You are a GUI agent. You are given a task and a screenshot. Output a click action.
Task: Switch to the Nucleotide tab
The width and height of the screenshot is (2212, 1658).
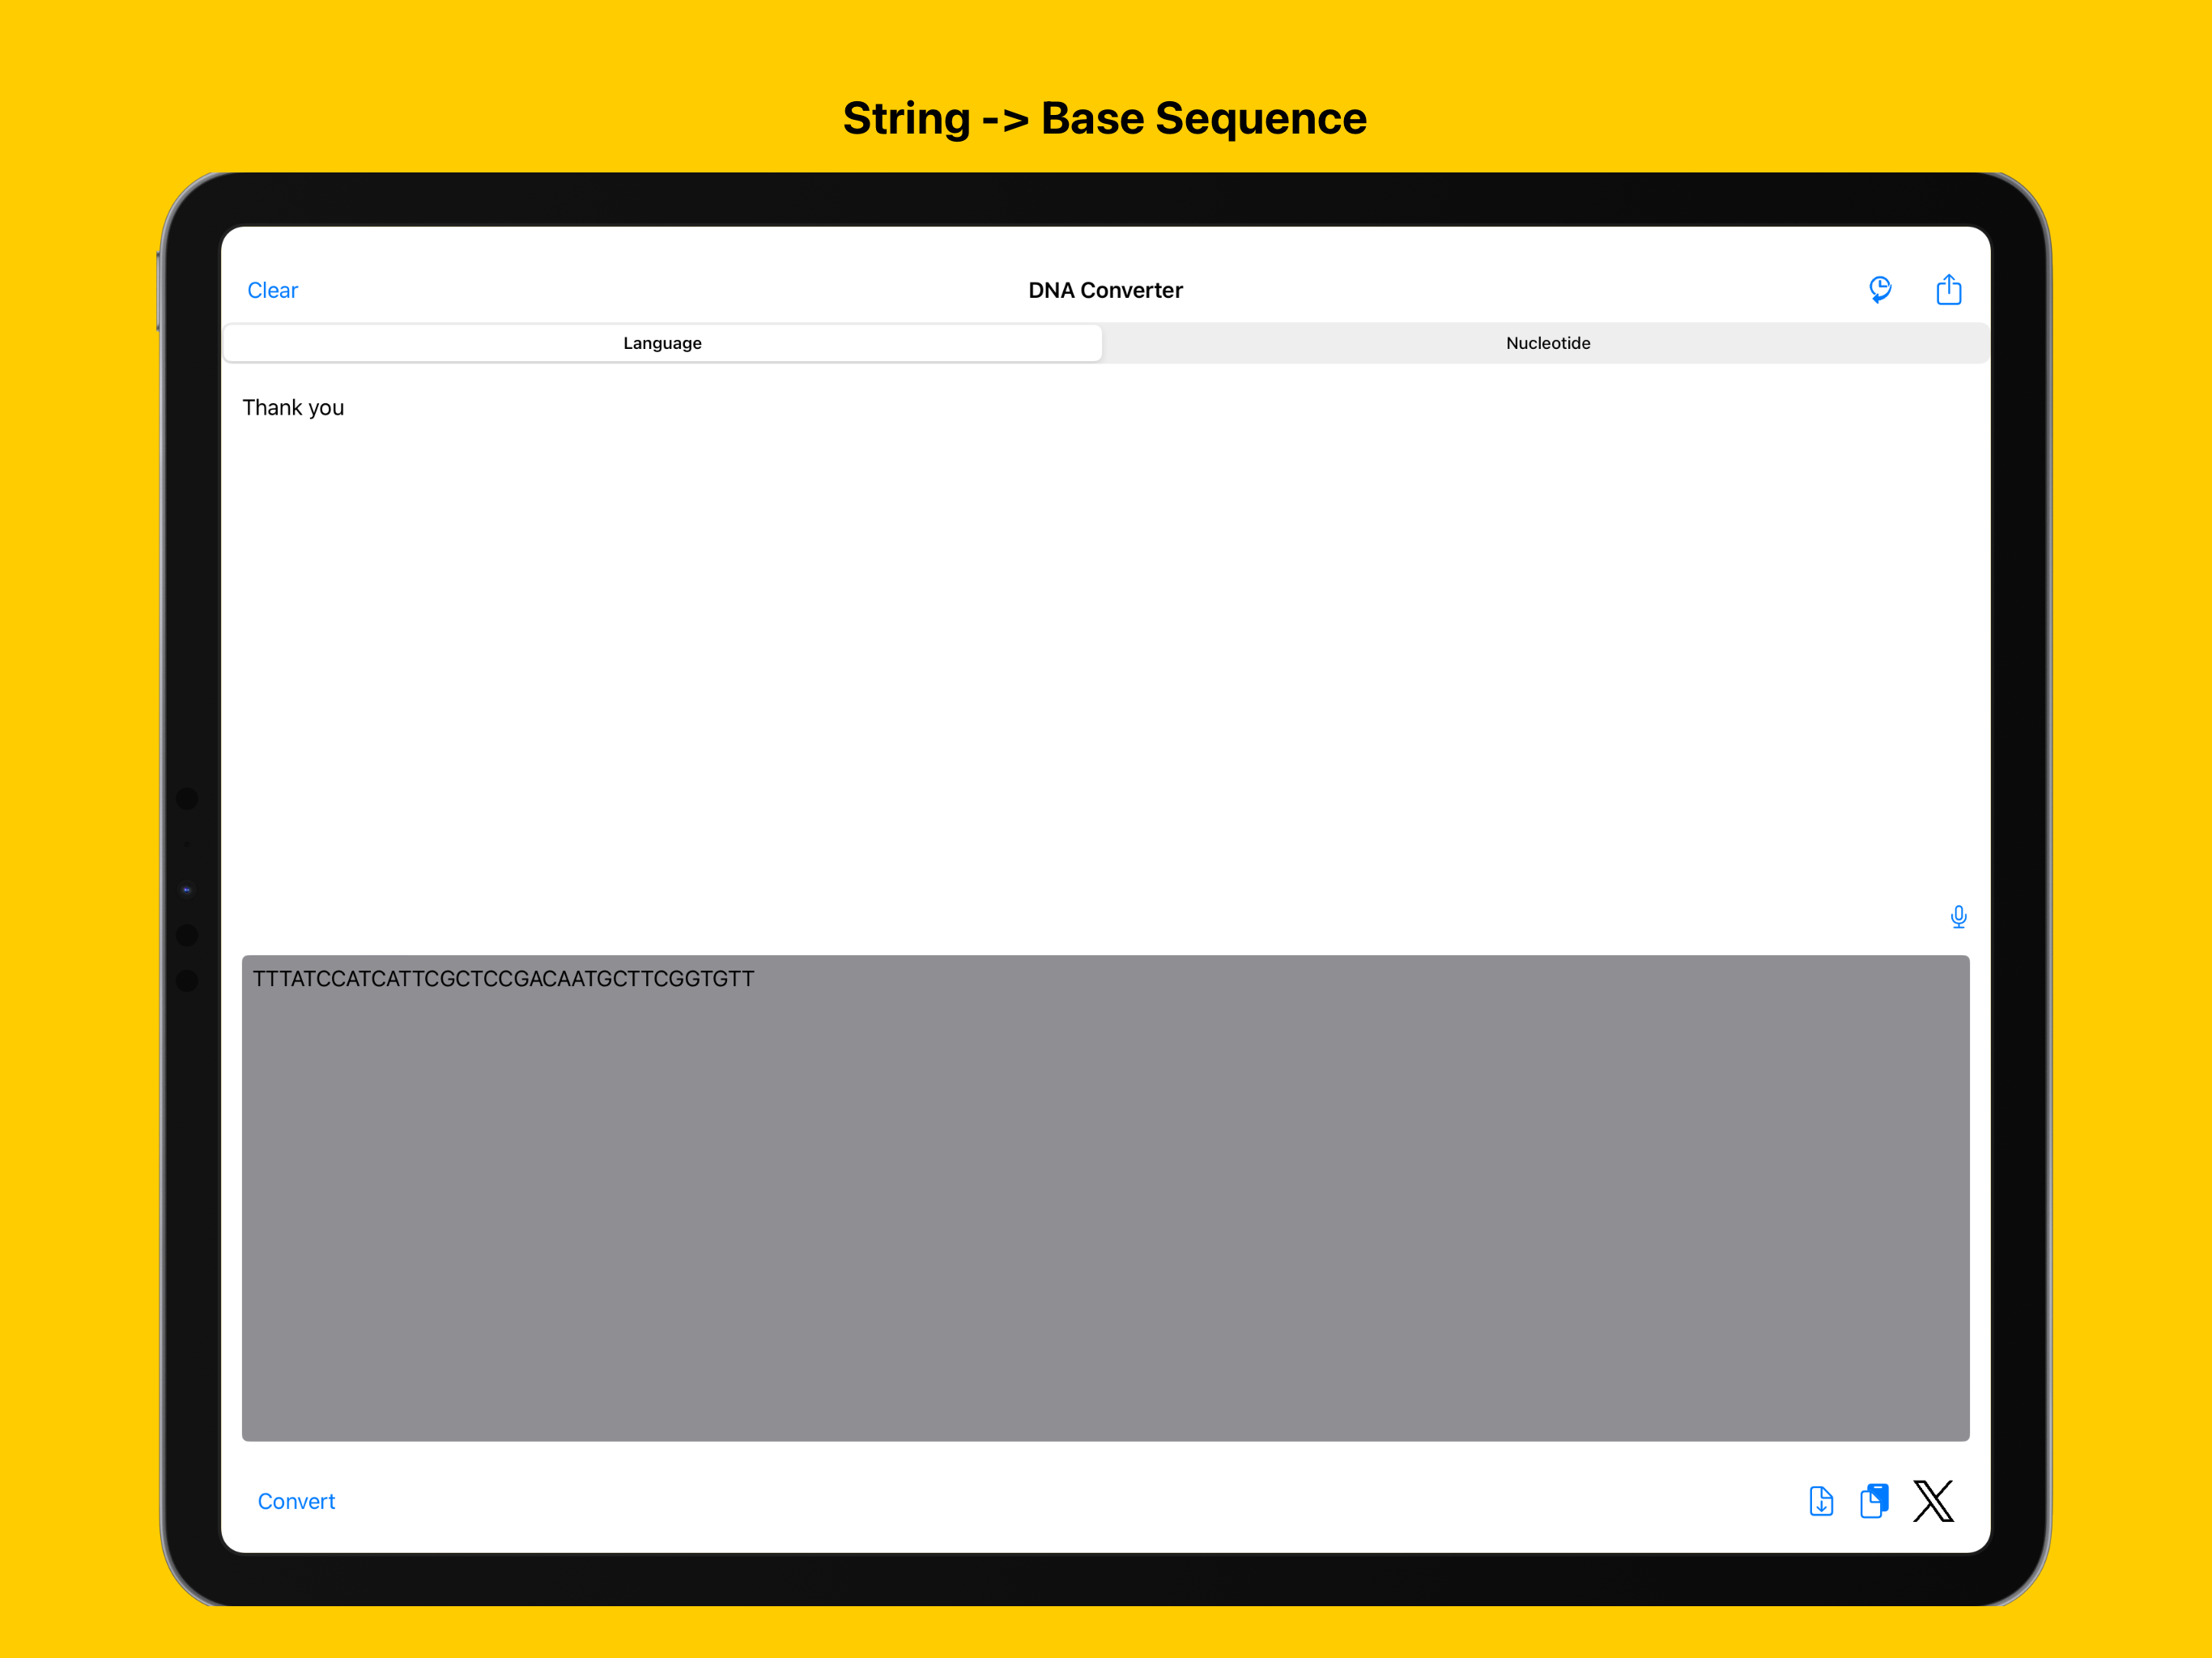click(1547, 343)
